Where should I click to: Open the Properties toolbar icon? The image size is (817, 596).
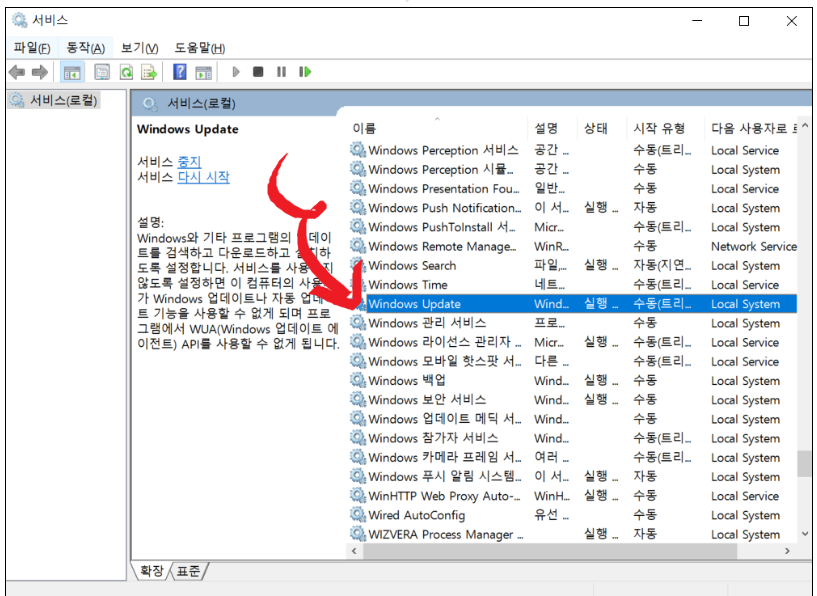pos(102,72)
